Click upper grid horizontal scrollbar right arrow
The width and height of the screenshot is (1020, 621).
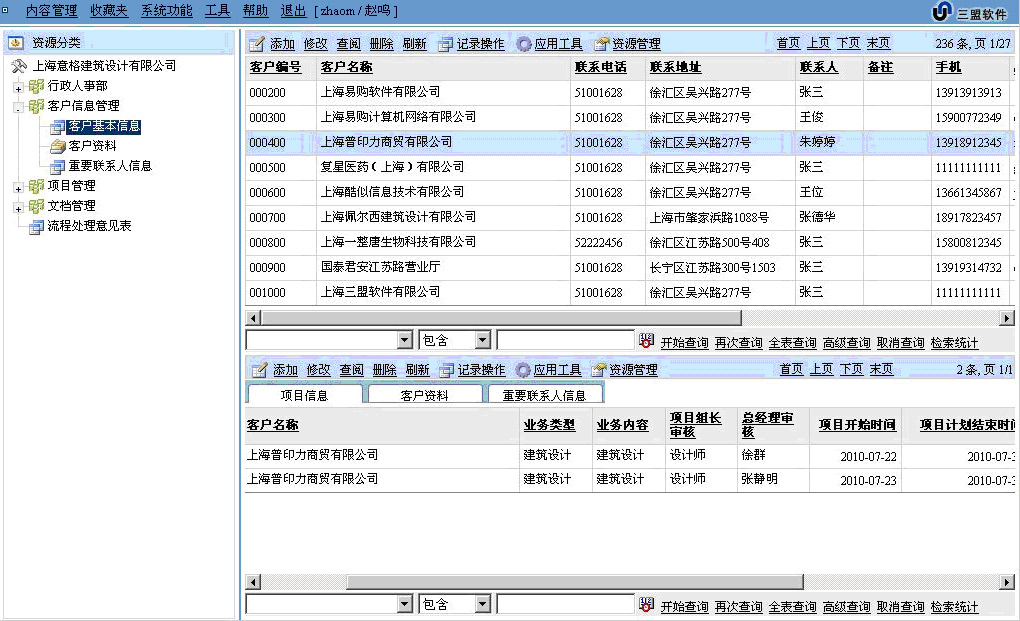click(x=1006, y=318)
